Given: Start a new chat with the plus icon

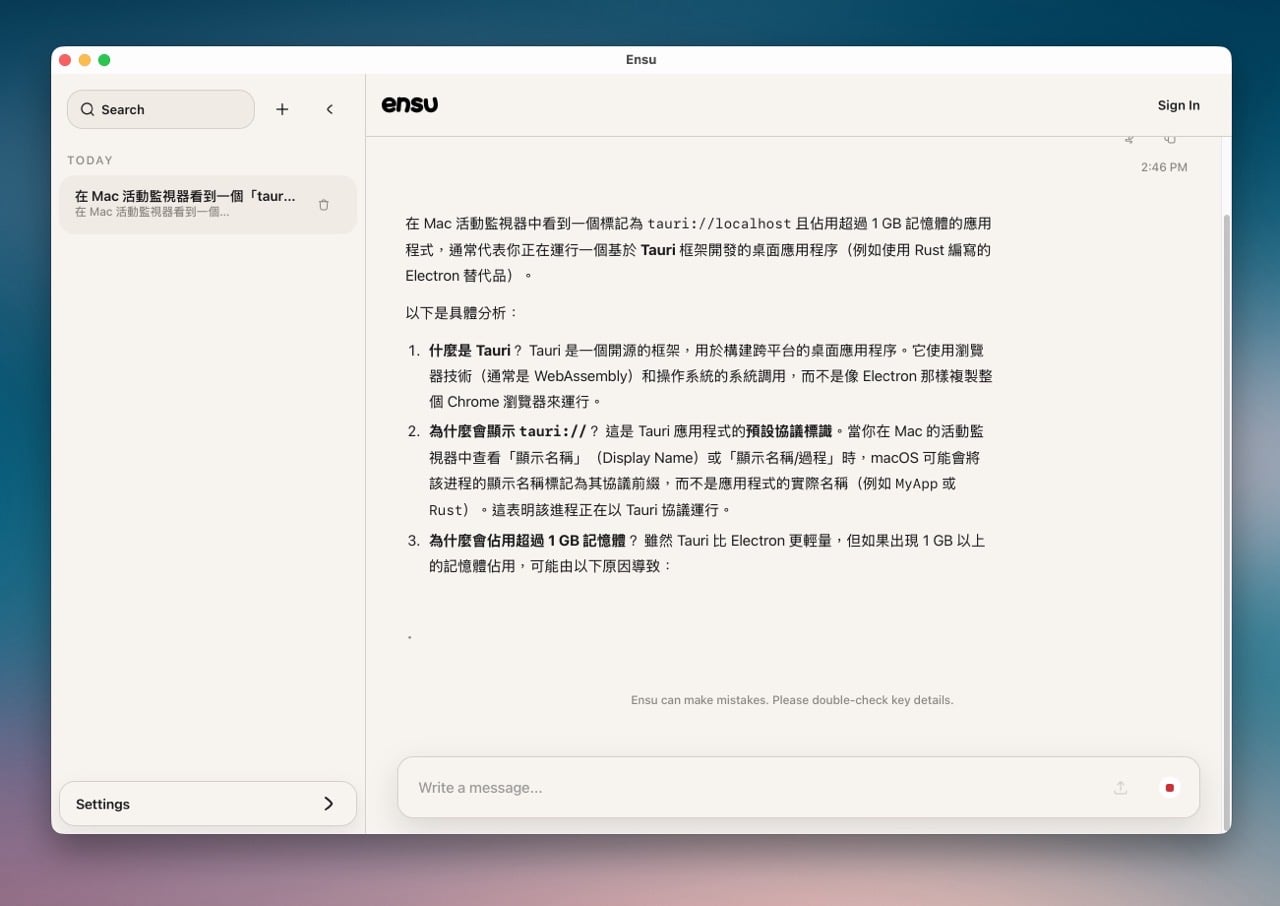Looking at the screenshot, I should (282, 110).
